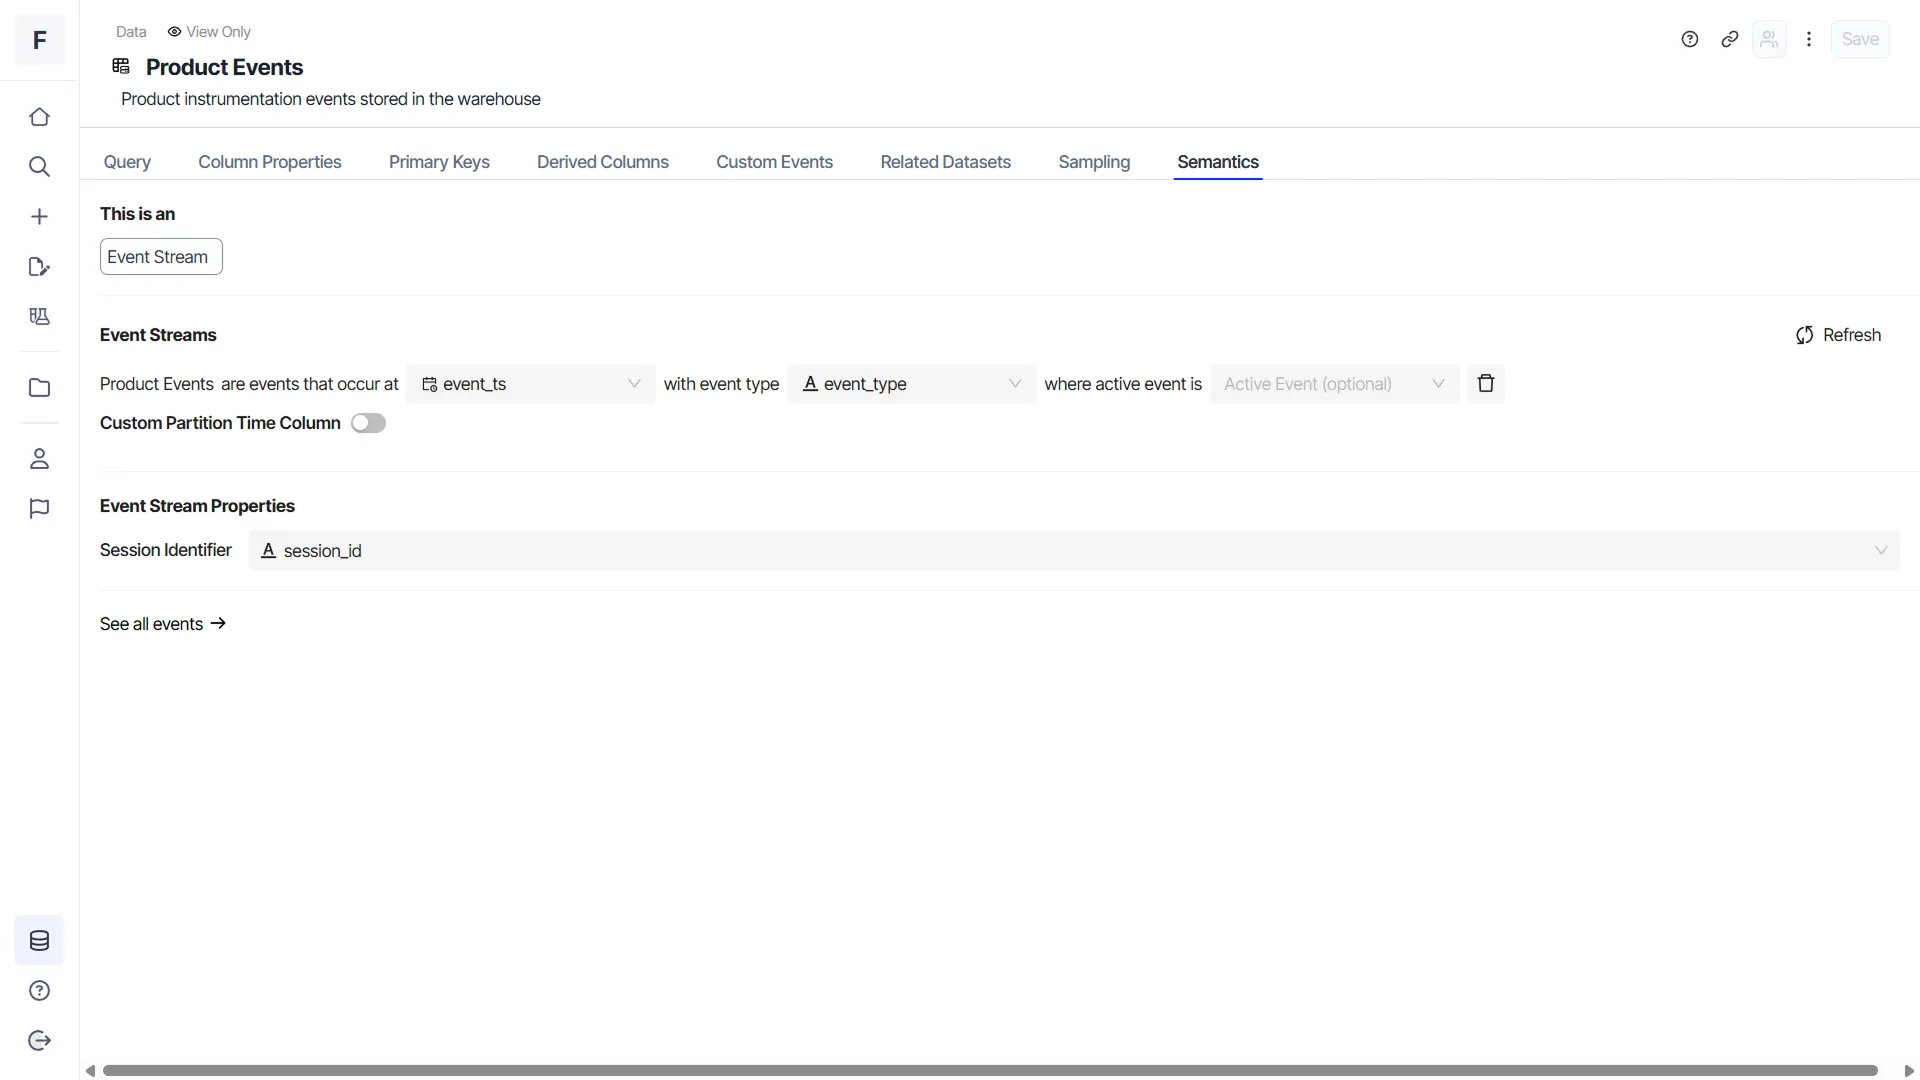Switch to the Custom Events tab
Image resolution: width=1920 pixels, height=1080 pixels.
(x=774, y=162)
